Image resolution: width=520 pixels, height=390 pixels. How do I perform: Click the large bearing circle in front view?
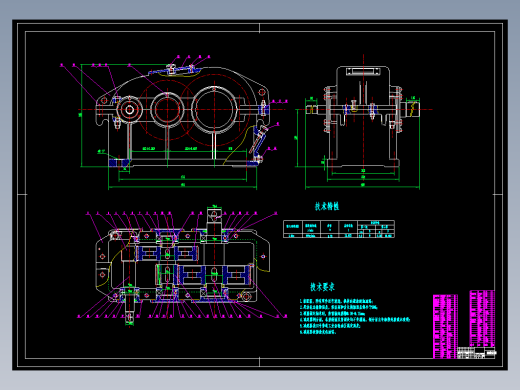click(x=214, y=109)
